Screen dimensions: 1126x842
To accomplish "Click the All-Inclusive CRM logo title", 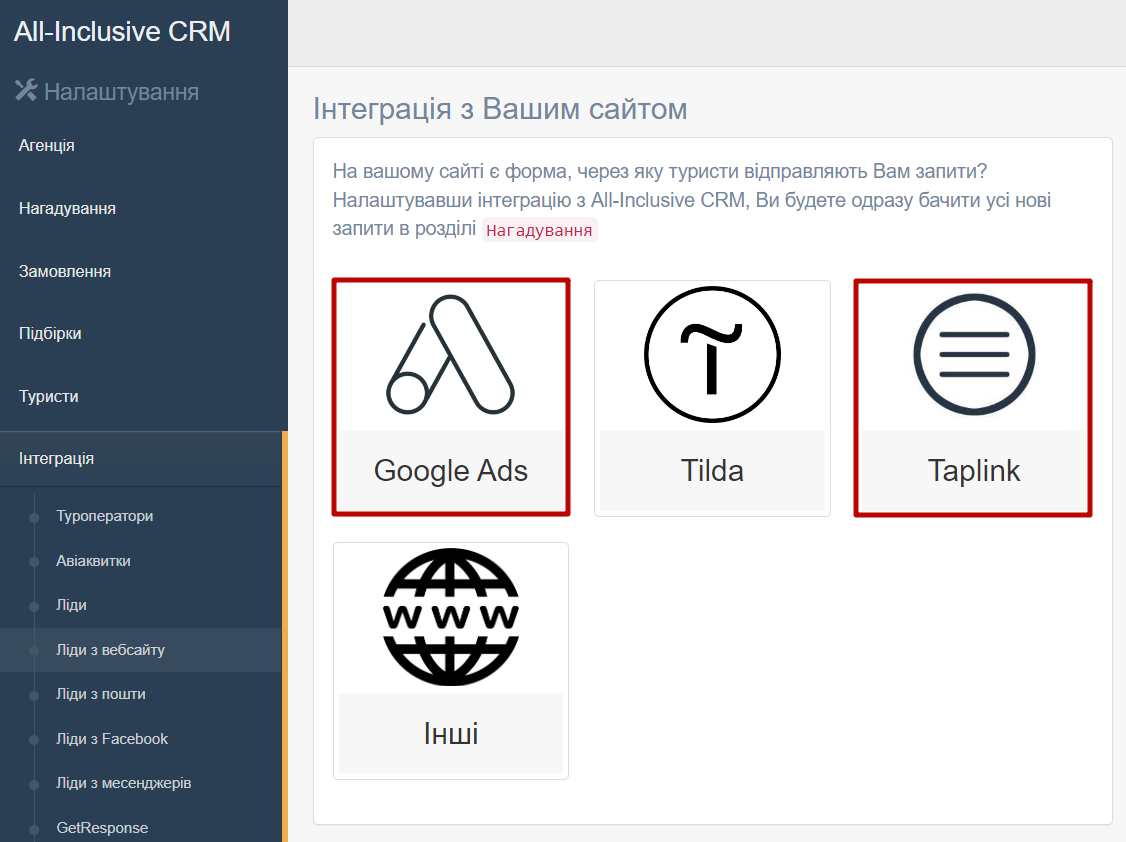I will click(122, 32).
